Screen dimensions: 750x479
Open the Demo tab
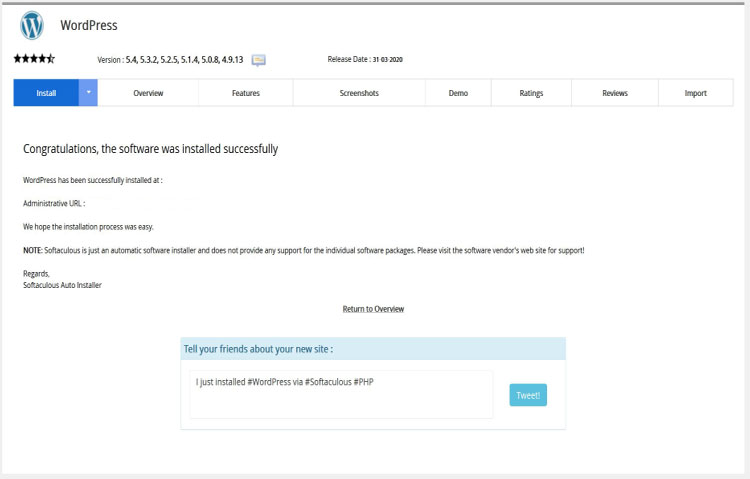pos(458,93)
